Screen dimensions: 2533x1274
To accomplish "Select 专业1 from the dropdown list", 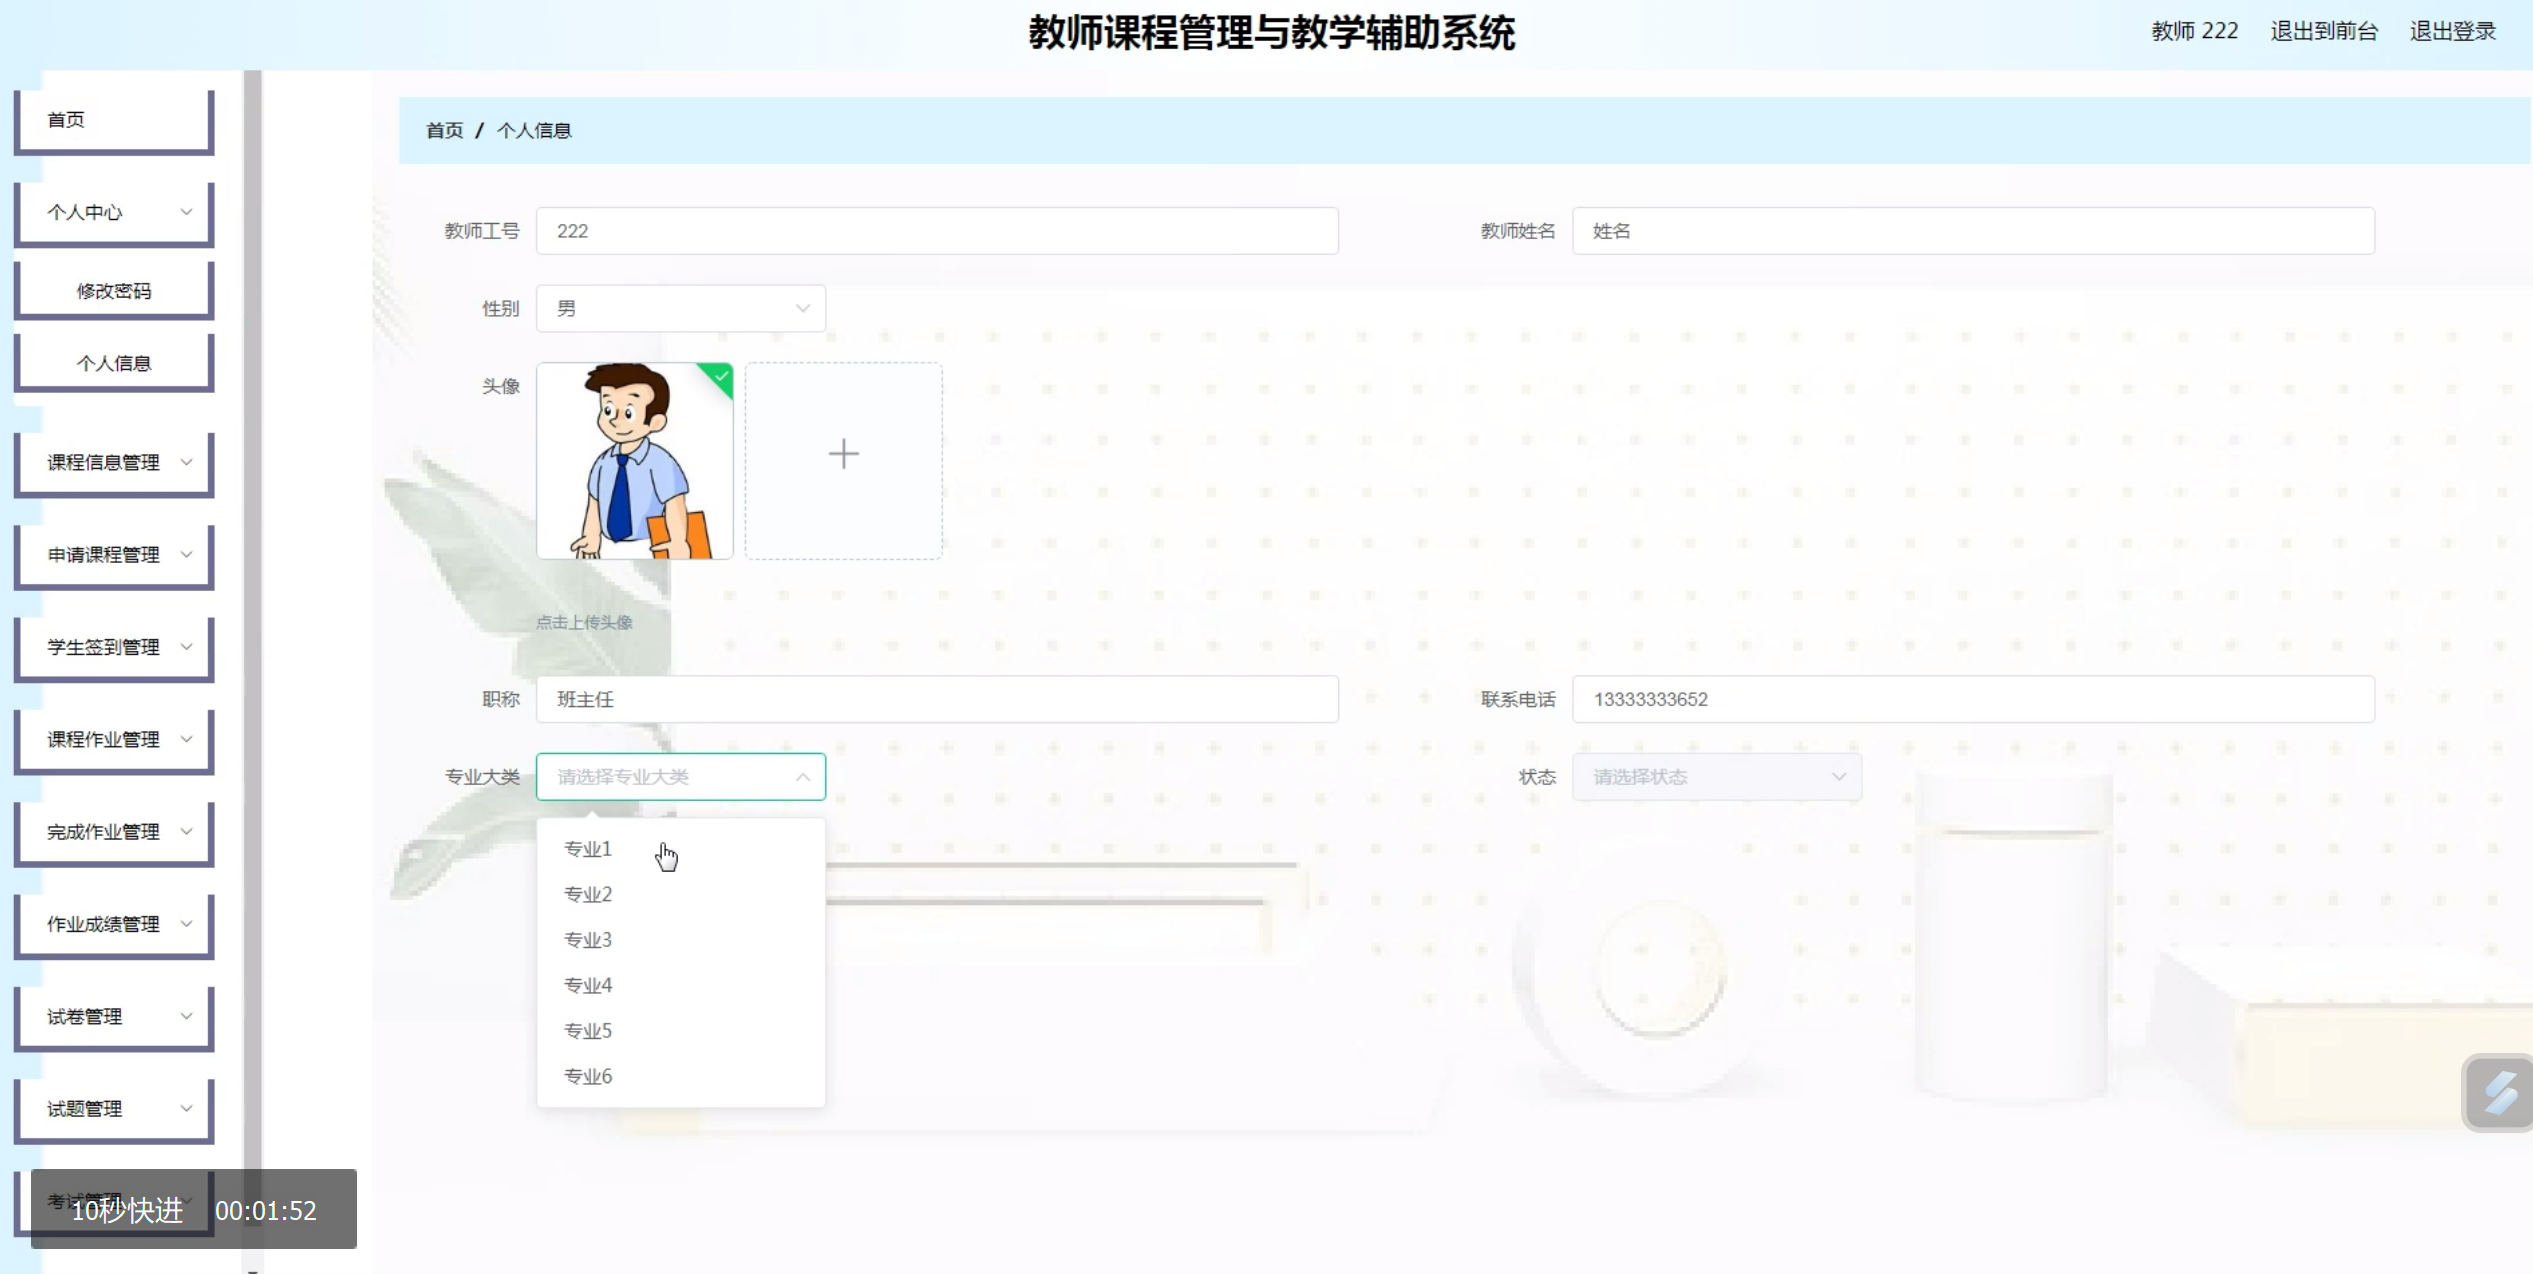I will coord(588,849).
